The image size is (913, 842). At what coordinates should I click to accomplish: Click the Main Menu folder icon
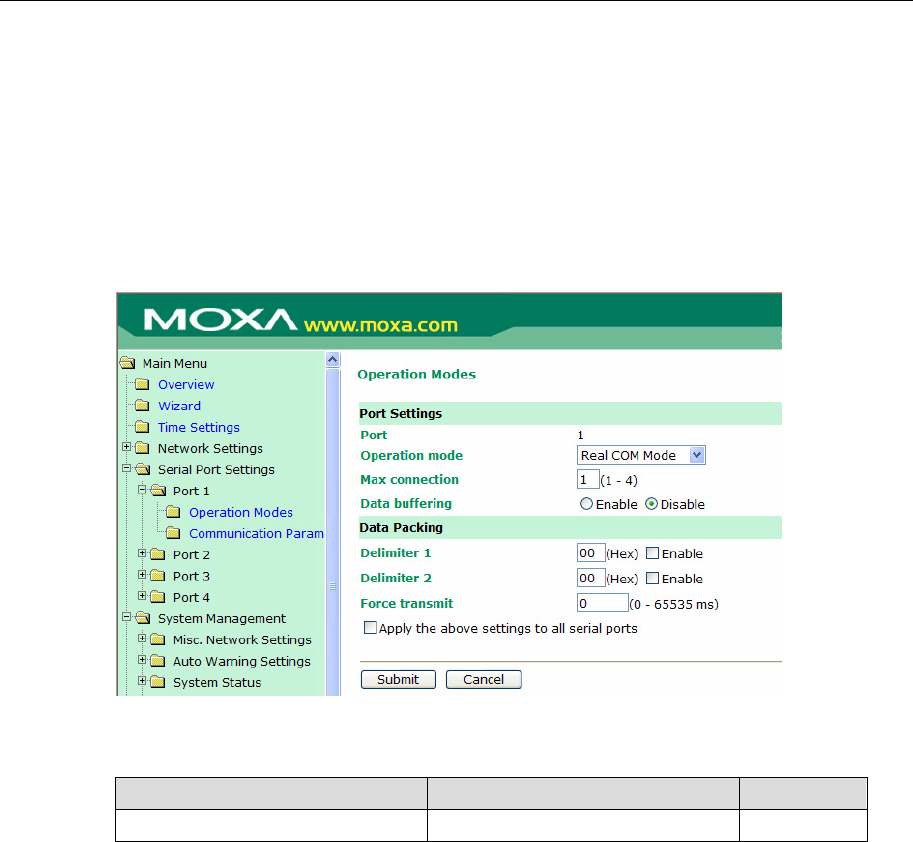[127, 364]
